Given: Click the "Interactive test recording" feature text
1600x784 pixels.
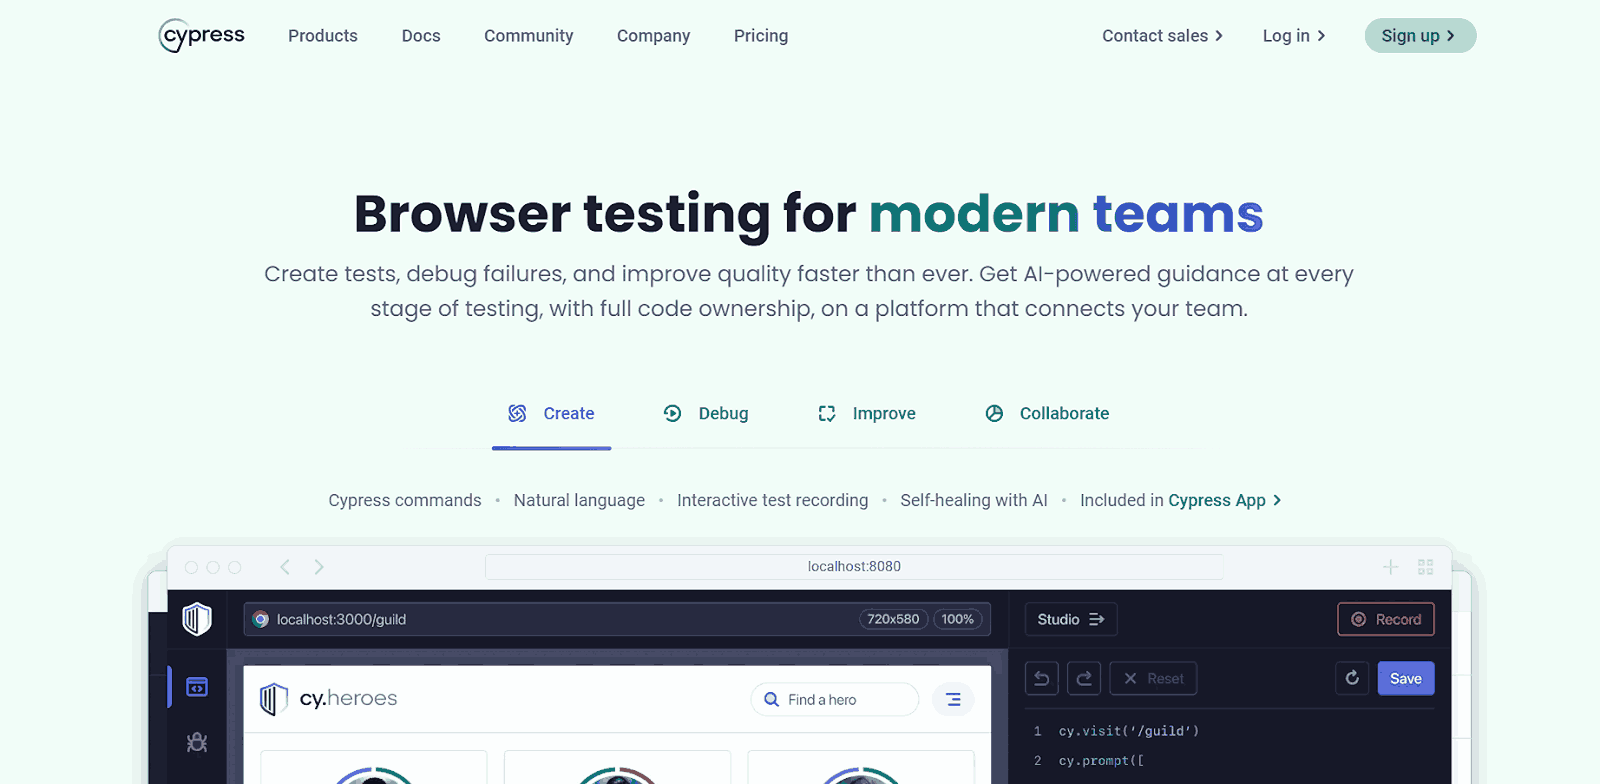Looking at the screenshot, I should [x=773, y=500].
